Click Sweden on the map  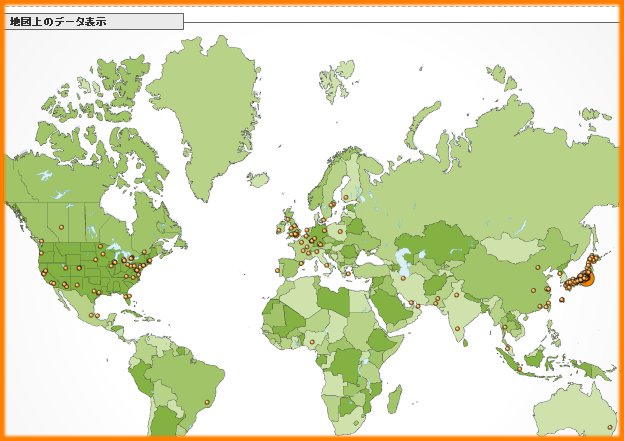pyautogui.click(x=332, y=187)
